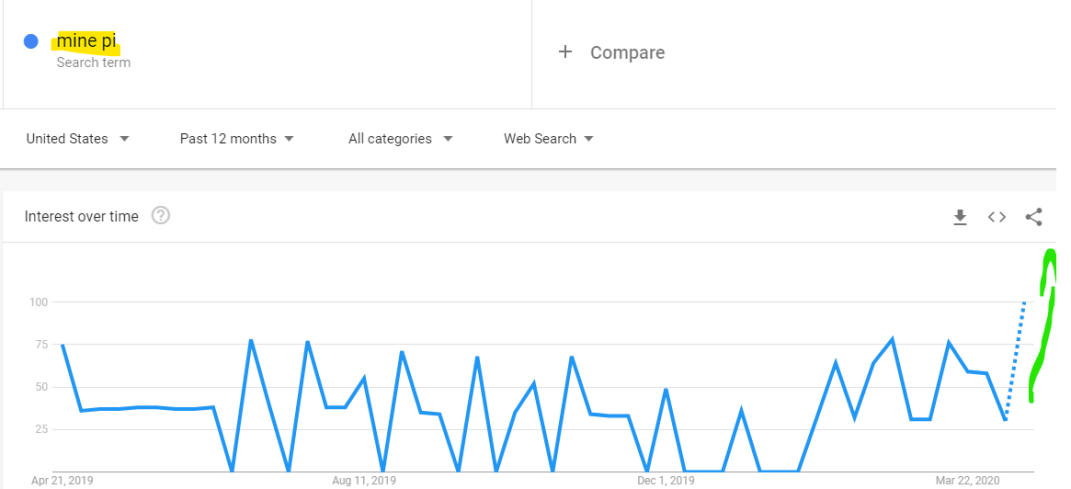This screenshot has width=1071, height=489.
Task: Click the Aug 11, 2019 axis label
Action: 364,481
